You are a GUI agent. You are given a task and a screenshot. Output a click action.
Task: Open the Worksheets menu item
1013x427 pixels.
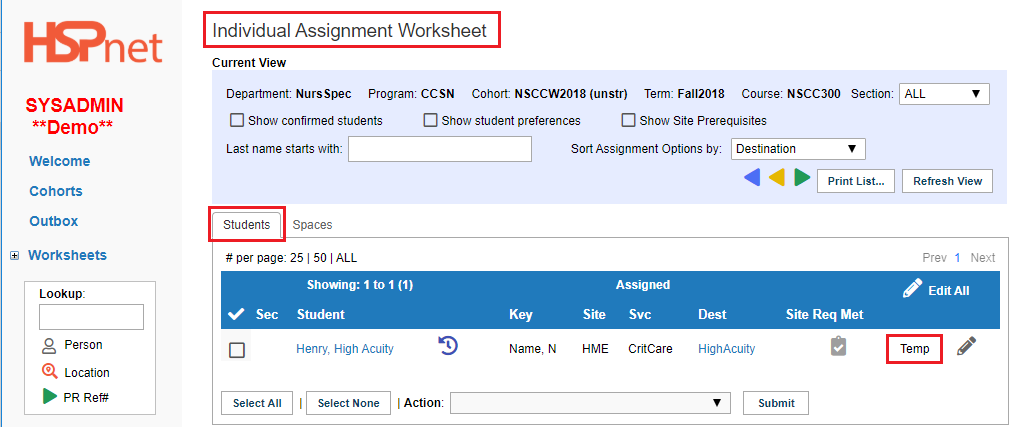click(67, 255)
